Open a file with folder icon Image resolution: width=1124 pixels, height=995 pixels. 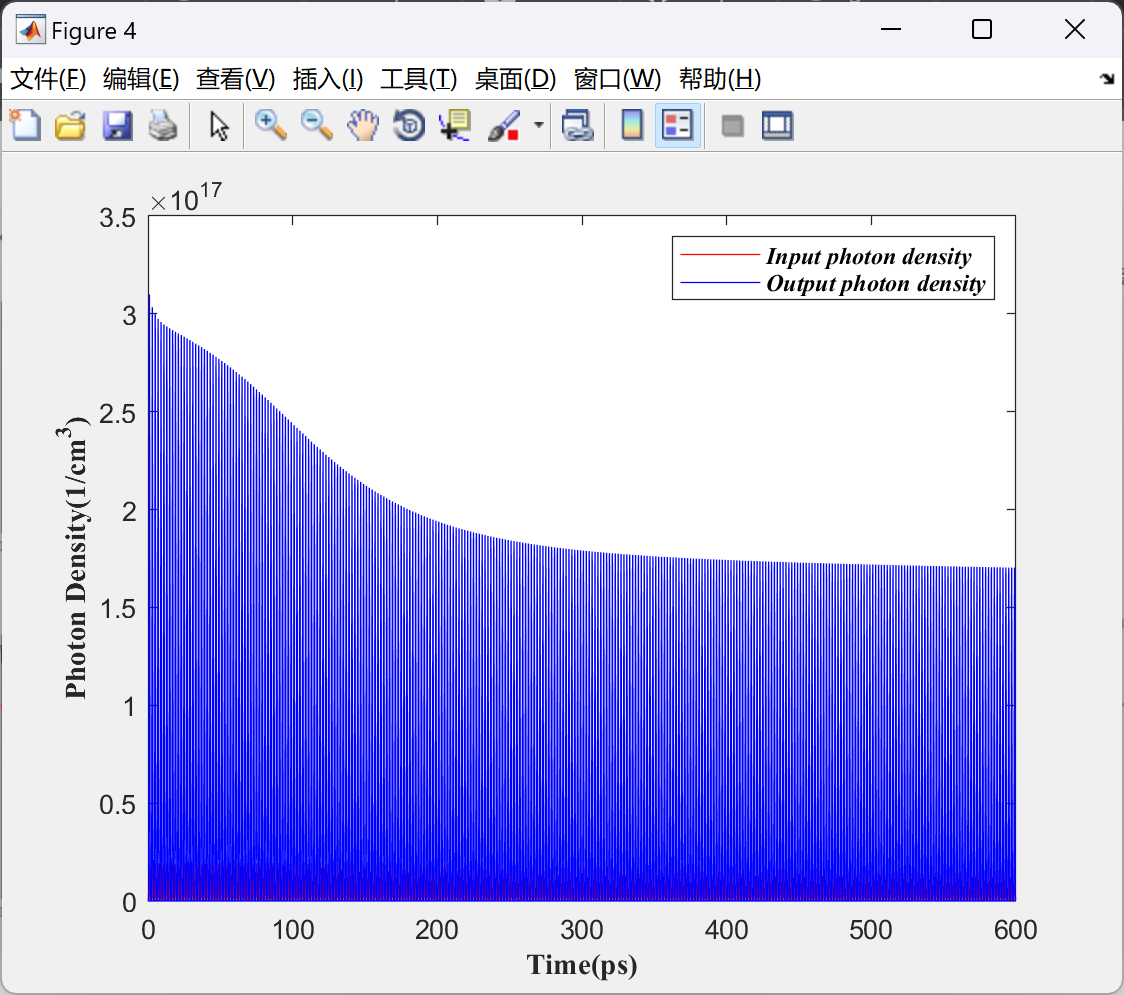coord(70,125)
